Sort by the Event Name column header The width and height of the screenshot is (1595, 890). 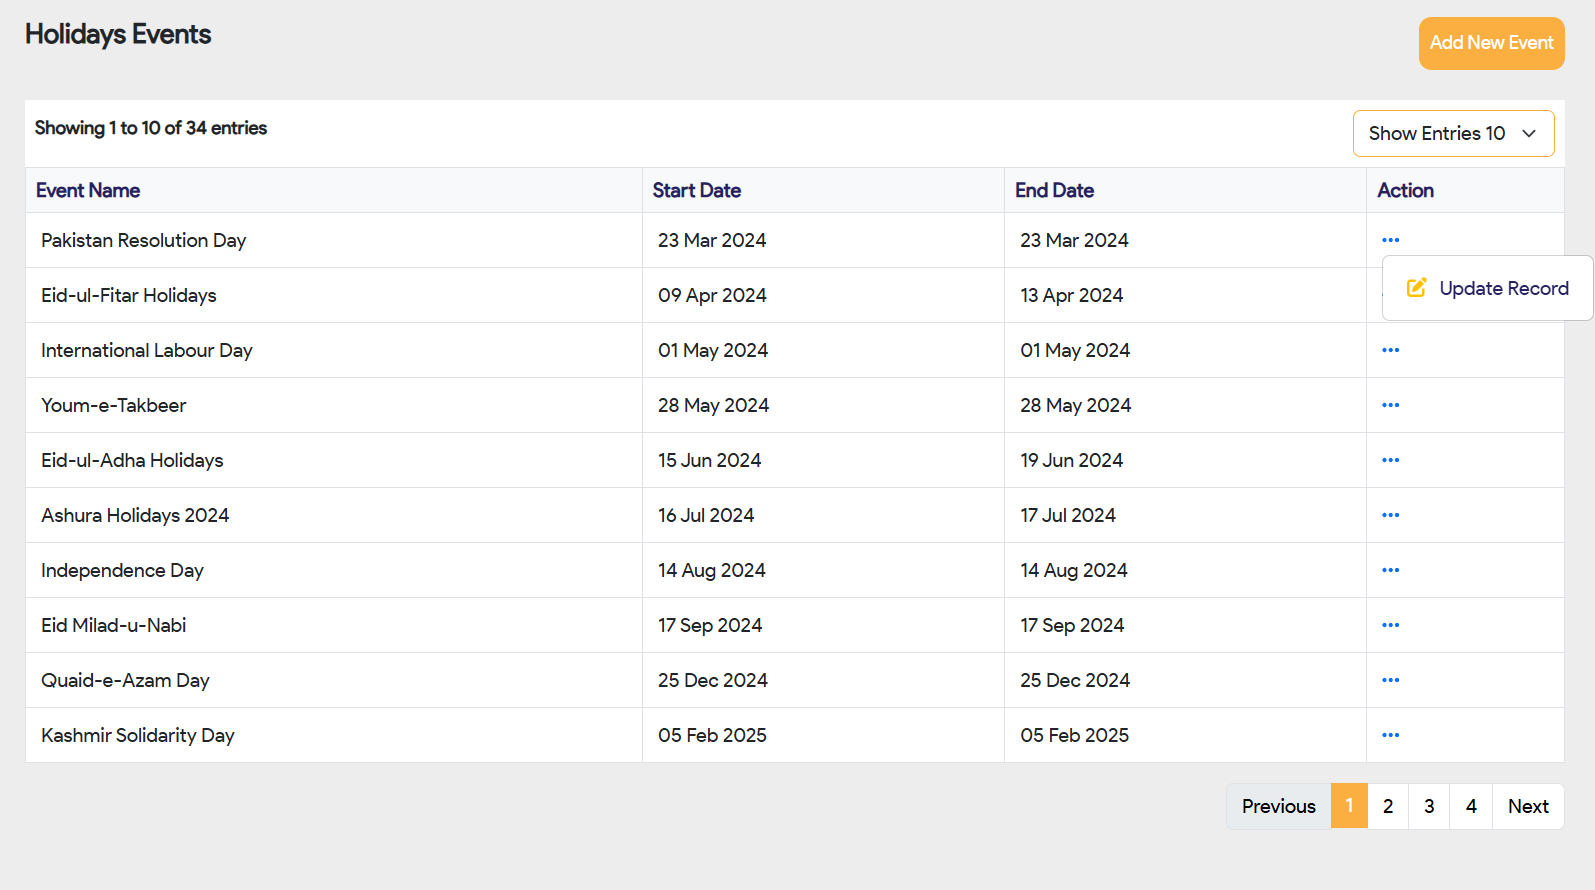coord(88,190)
